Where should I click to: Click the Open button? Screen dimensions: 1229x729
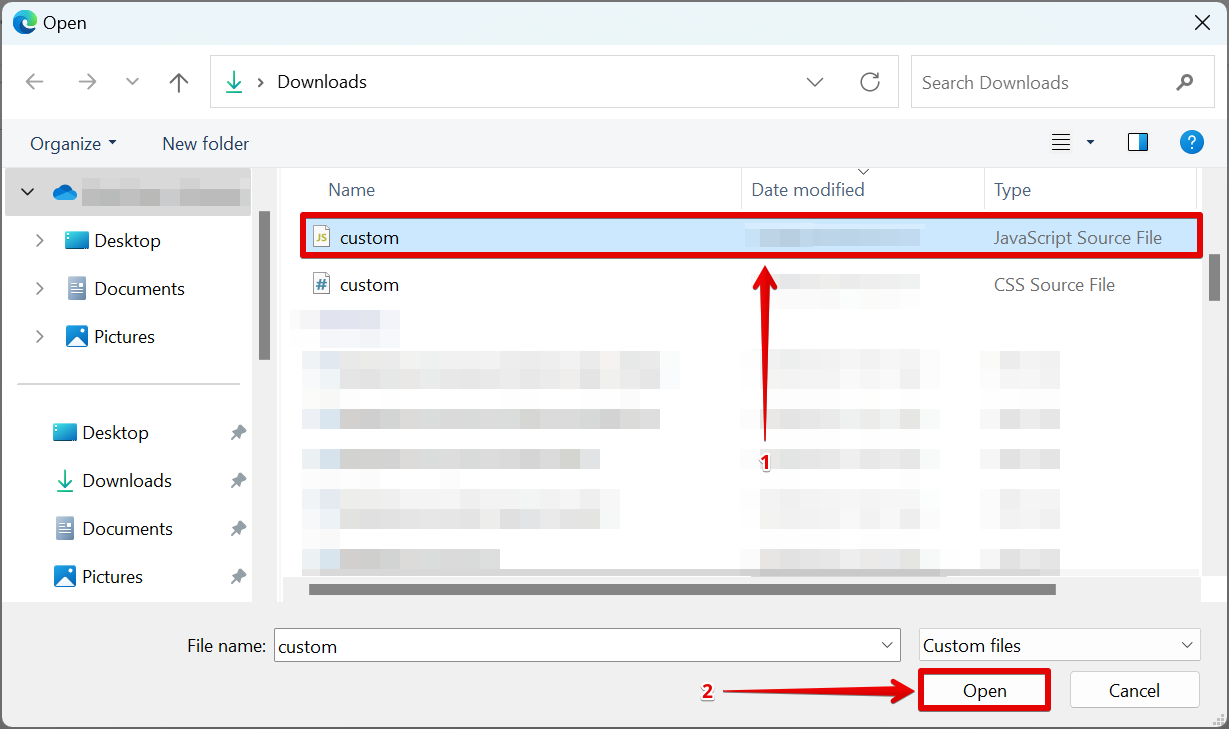pos(984,690)
